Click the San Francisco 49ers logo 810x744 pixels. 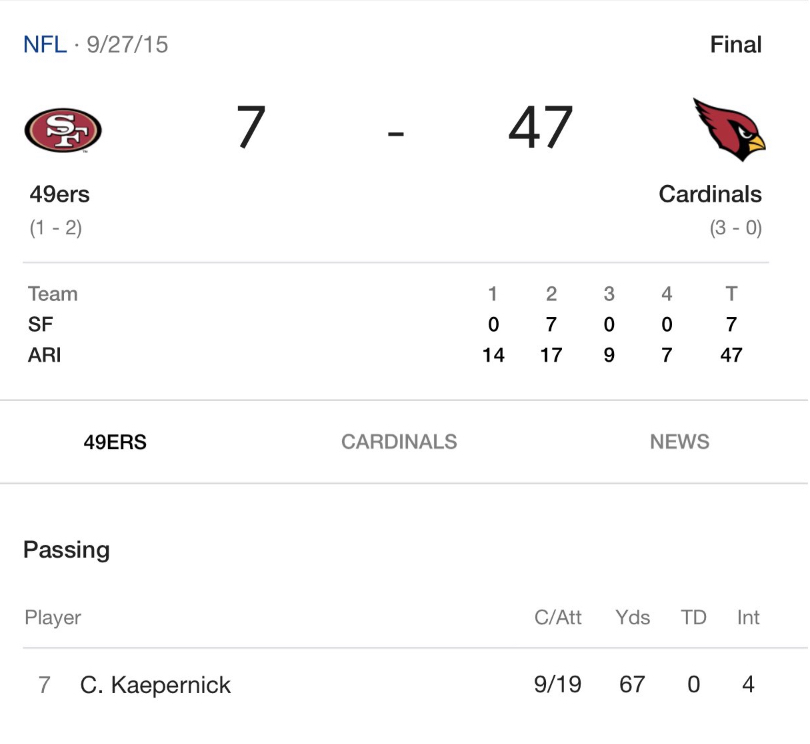(x=63, y=130)
